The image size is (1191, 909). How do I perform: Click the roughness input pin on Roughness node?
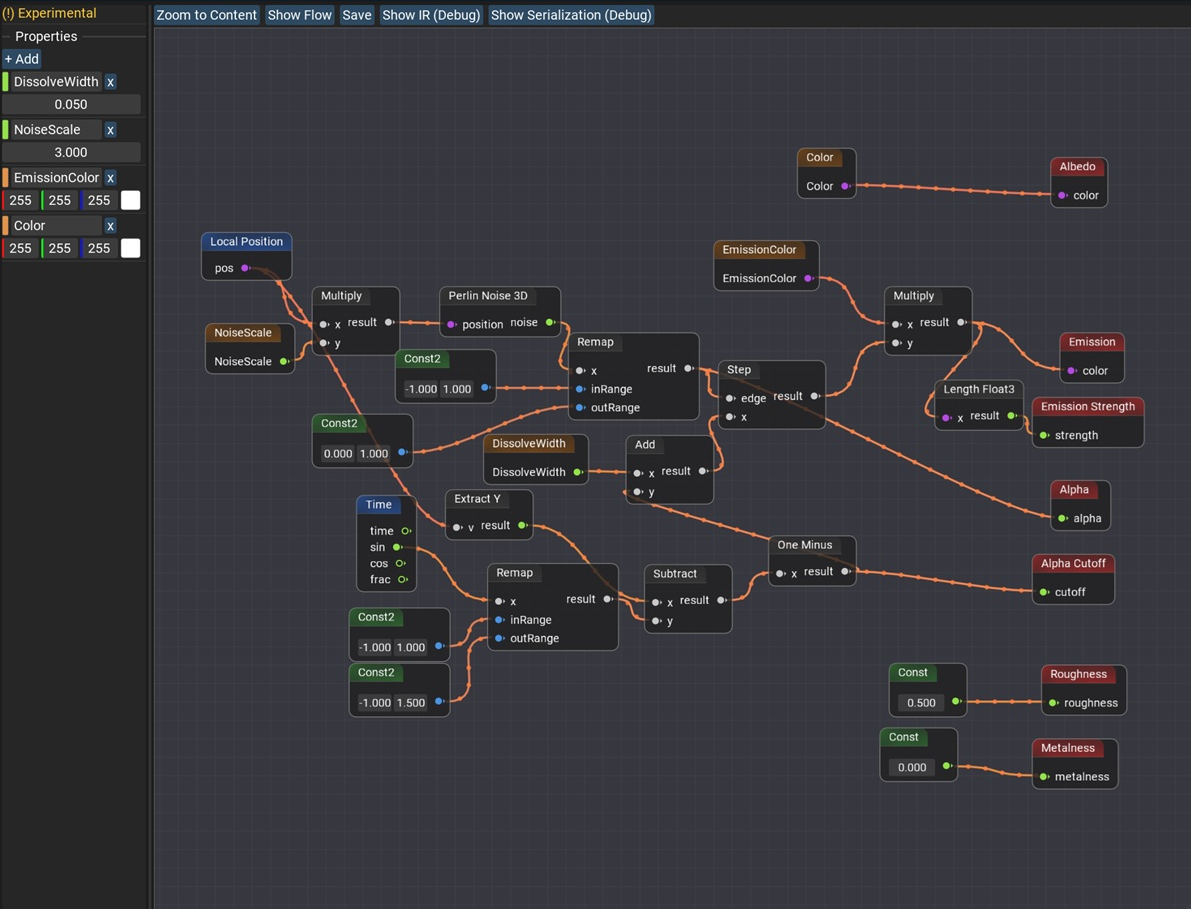click(x=1053, y=703)
